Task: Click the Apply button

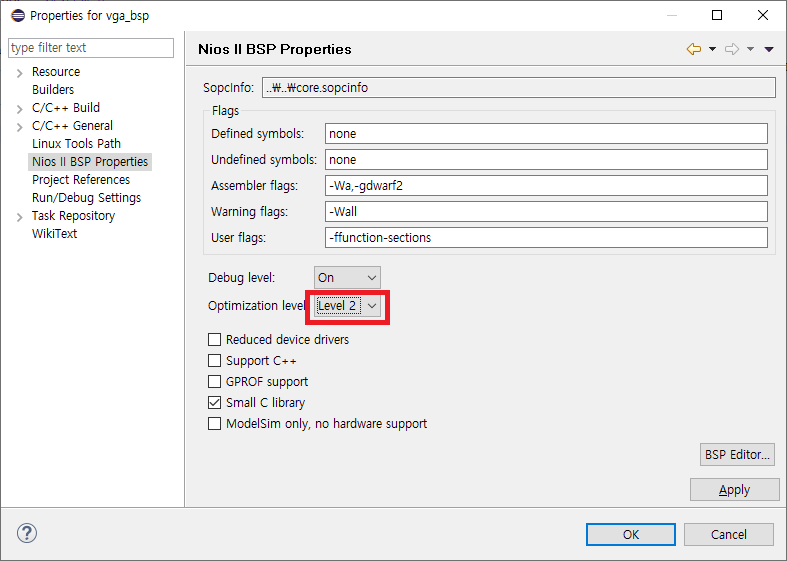Action: 734,490
